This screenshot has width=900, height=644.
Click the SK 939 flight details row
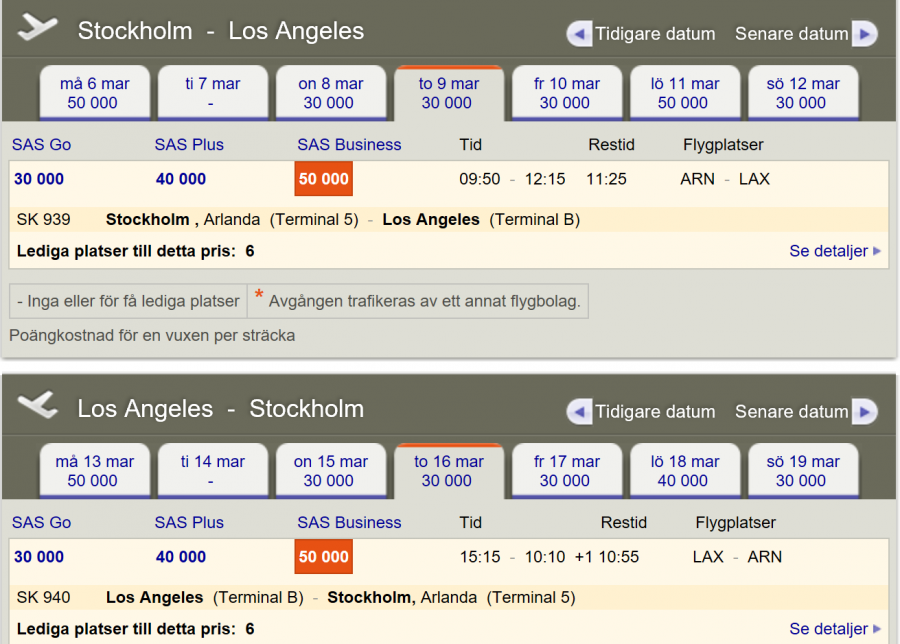pyautogui.click(x=298, y=220)
